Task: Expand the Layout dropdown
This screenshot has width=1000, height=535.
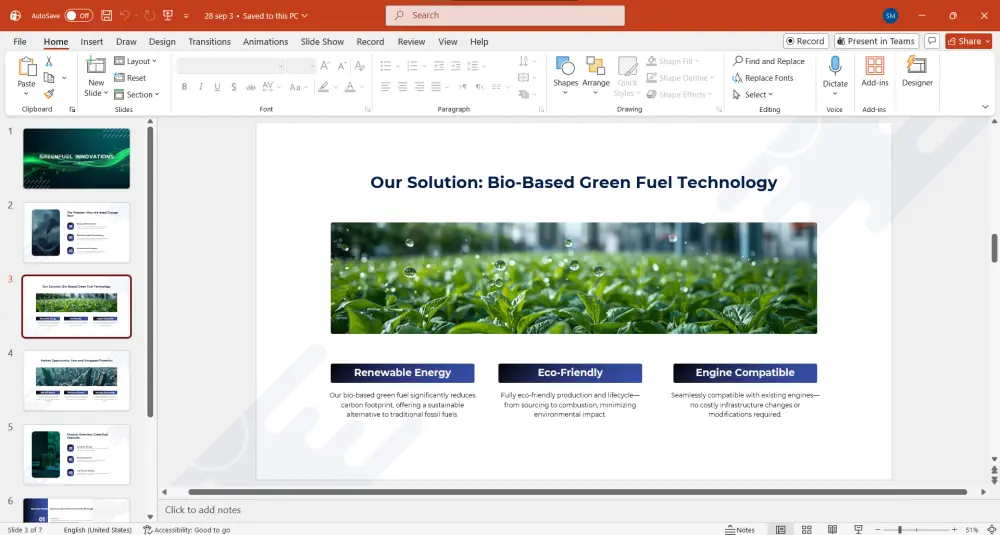Action: point(135,61)
